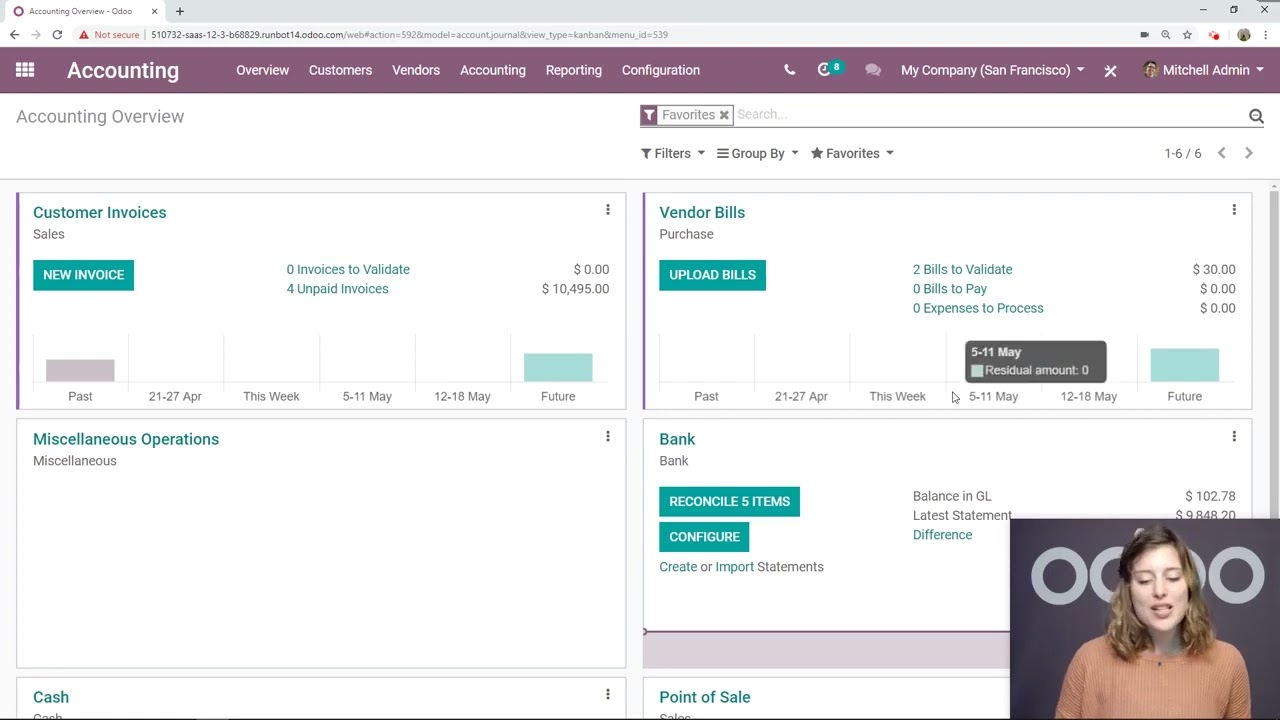Open the Accounting top menu item
This screenshot has width=1280, height=720.
click(x=493, y=70)
